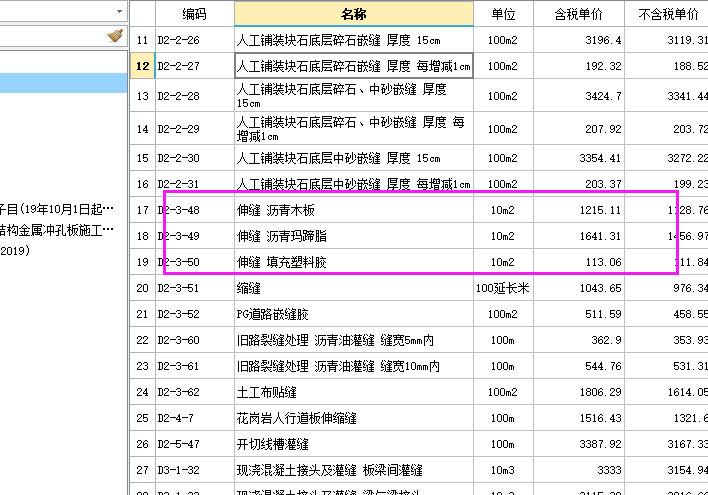708x495 pixels.
Task: Click name 人工铺装块石底层中砂嵌缝 厚度 15cm
Action: 354,158
